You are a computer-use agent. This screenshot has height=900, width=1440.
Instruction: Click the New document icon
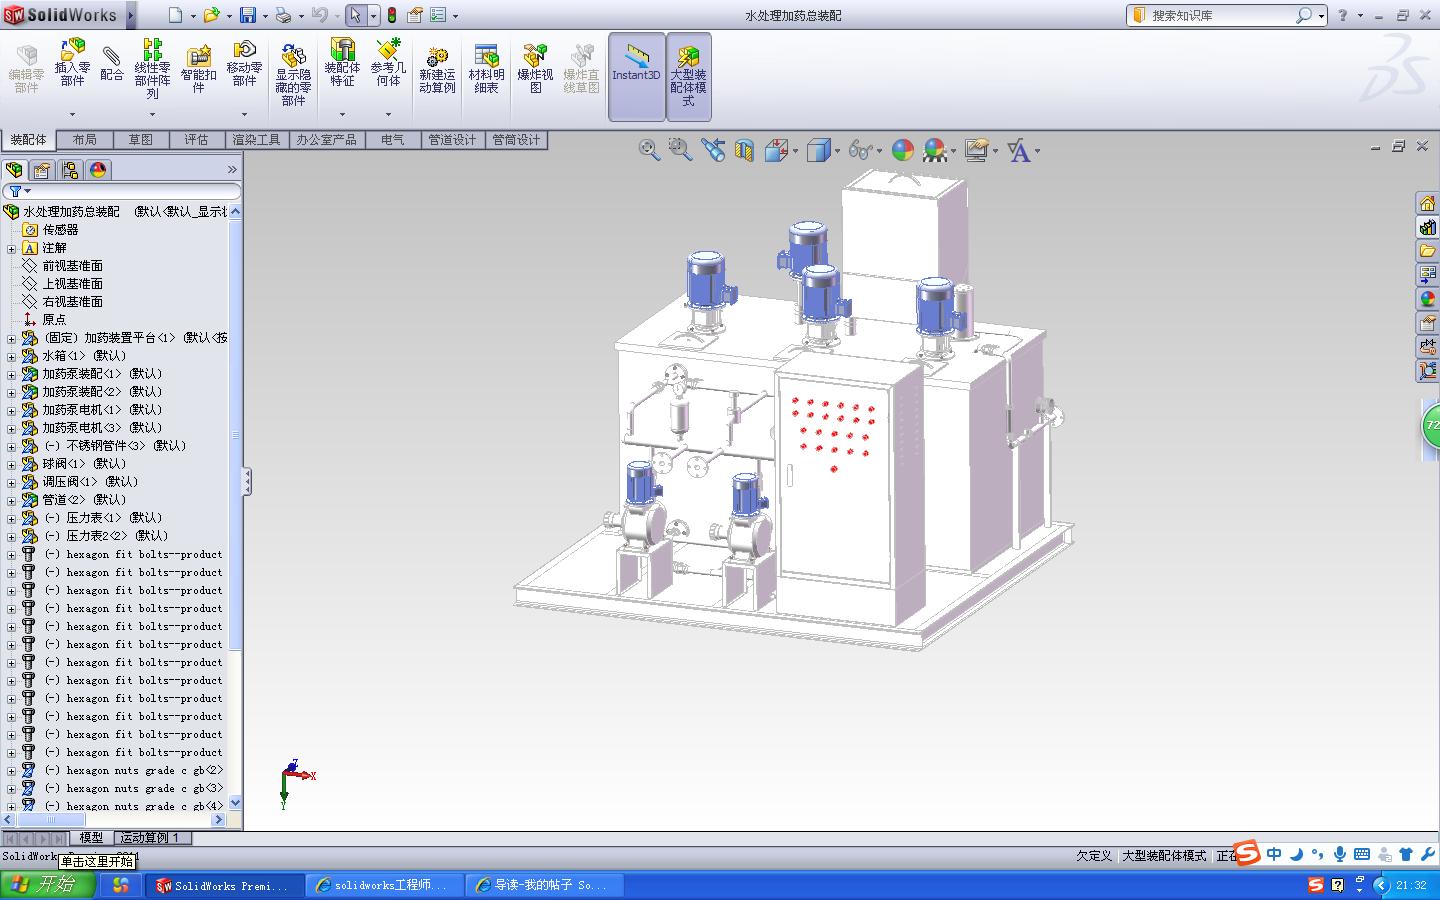(x=176, y=15)
